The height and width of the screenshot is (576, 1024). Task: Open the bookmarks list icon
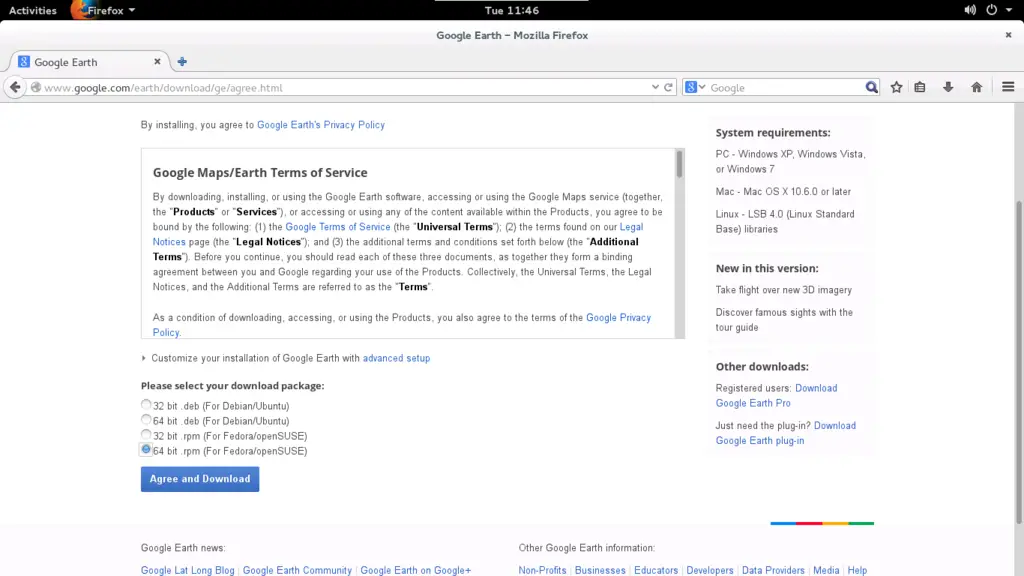pos(920,87)
